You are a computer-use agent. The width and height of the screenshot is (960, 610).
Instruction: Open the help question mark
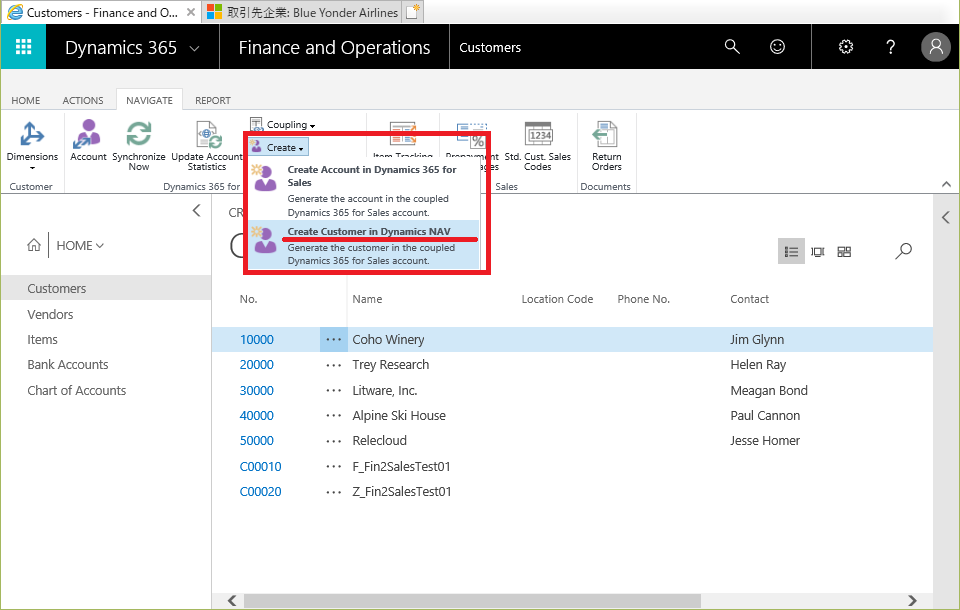point(890,47)
